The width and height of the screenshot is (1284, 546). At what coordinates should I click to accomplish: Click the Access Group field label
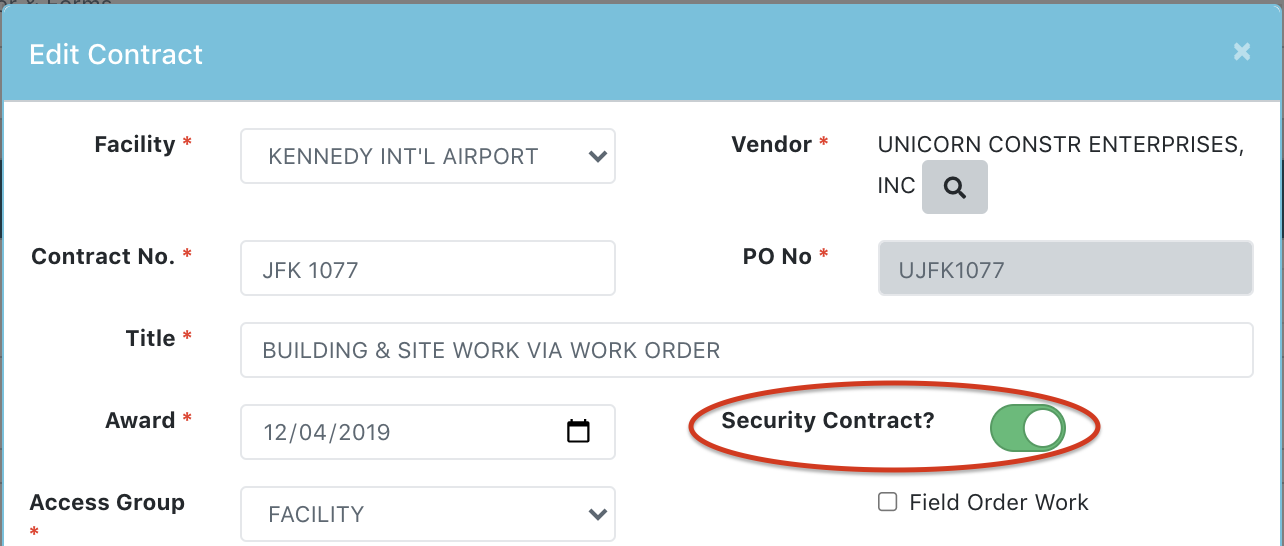pyautogui.click(x=107, y=502)
